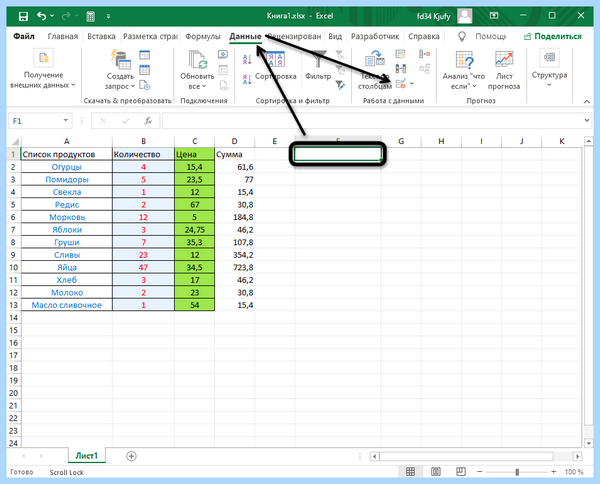Switch to the Вставка tab

(101, 36)
